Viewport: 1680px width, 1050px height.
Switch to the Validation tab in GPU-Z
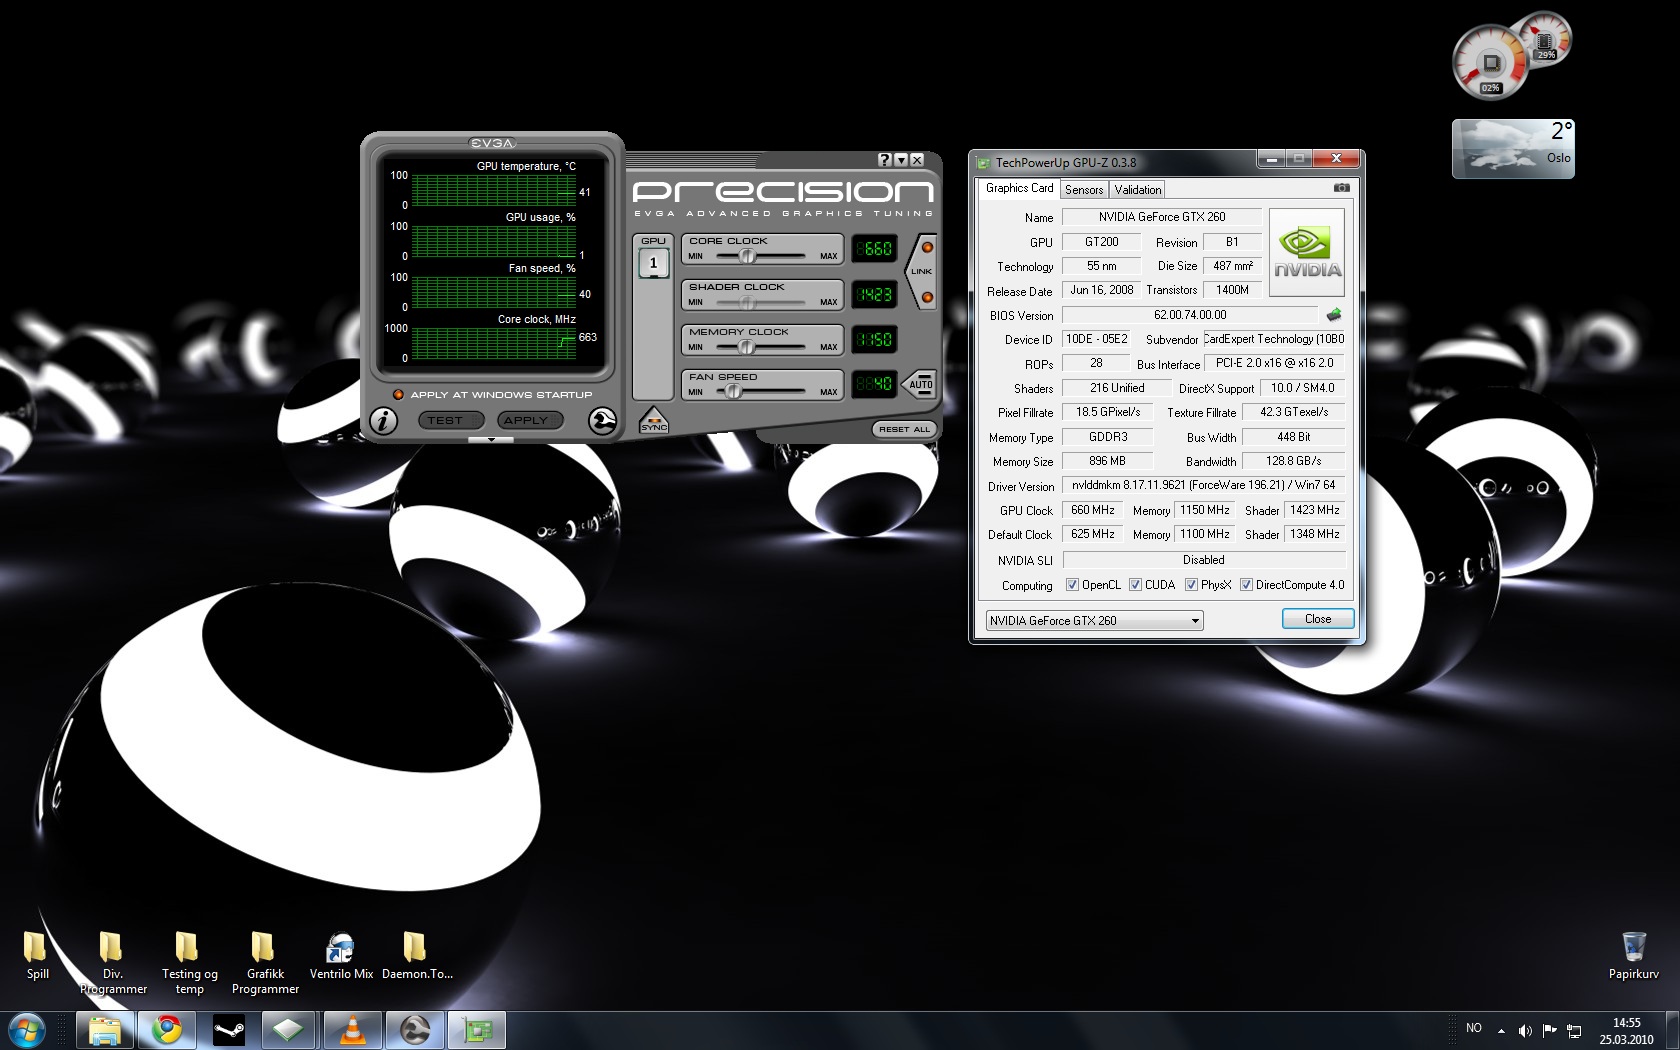[x=1138, y=190]
